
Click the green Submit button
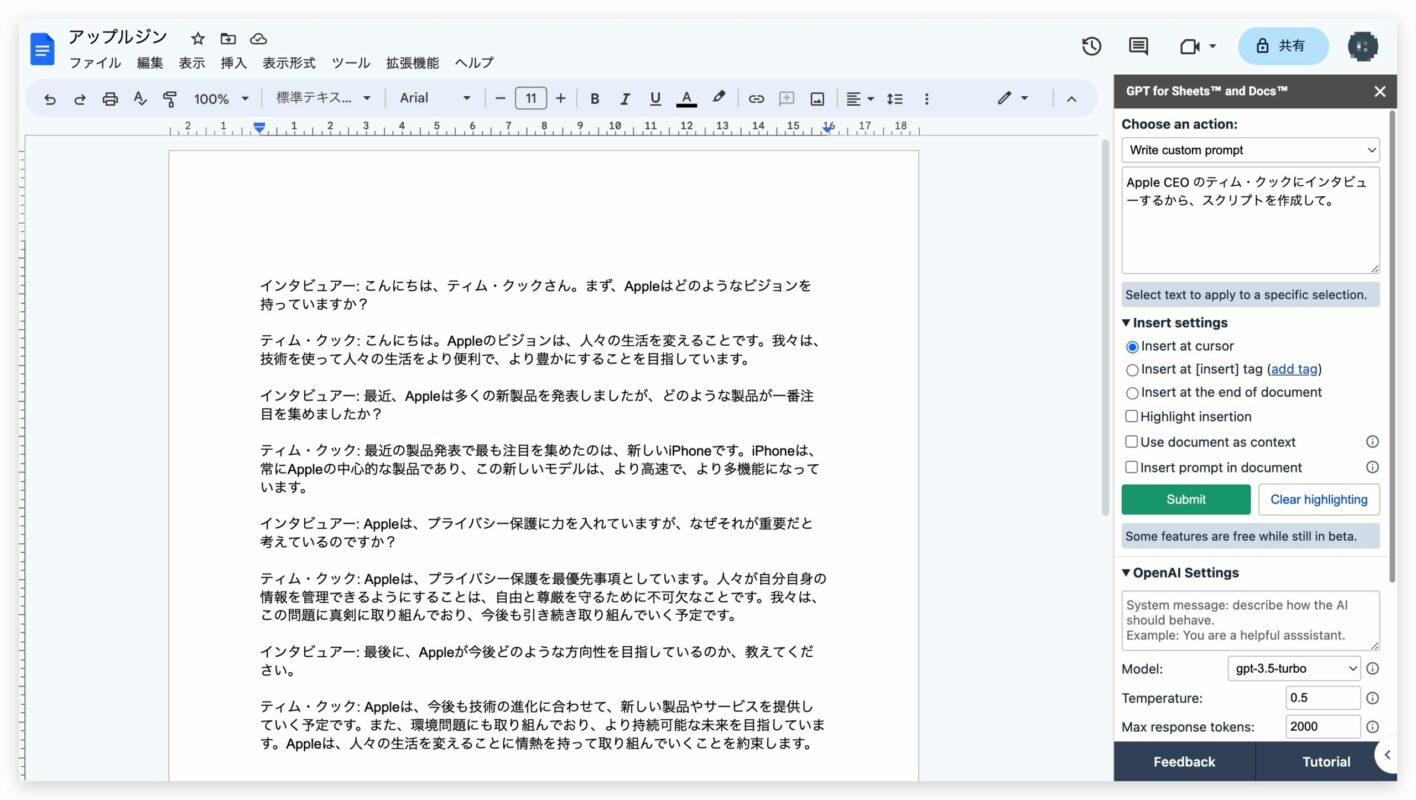click(x=1186, y=499)
